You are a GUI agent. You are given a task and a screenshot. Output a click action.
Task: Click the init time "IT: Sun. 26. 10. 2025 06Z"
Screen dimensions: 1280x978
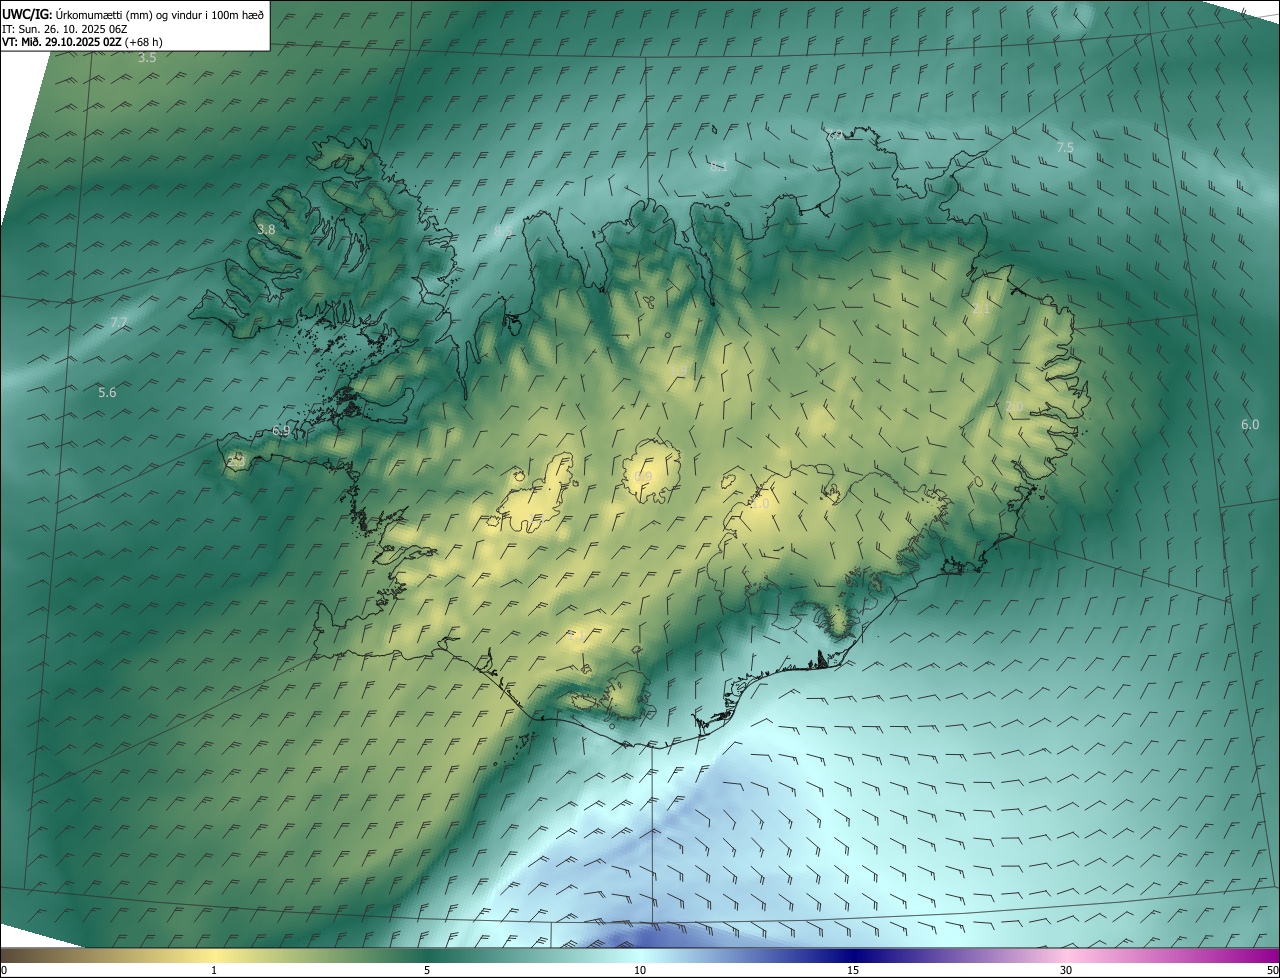64,29
